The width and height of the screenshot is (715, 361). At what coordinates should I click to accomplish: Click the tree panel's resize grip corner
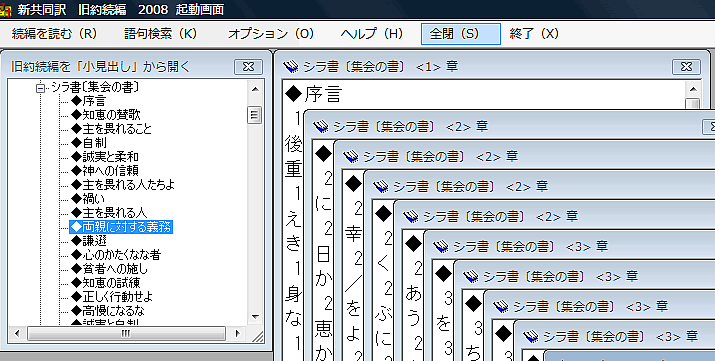(x=257, y=336)
